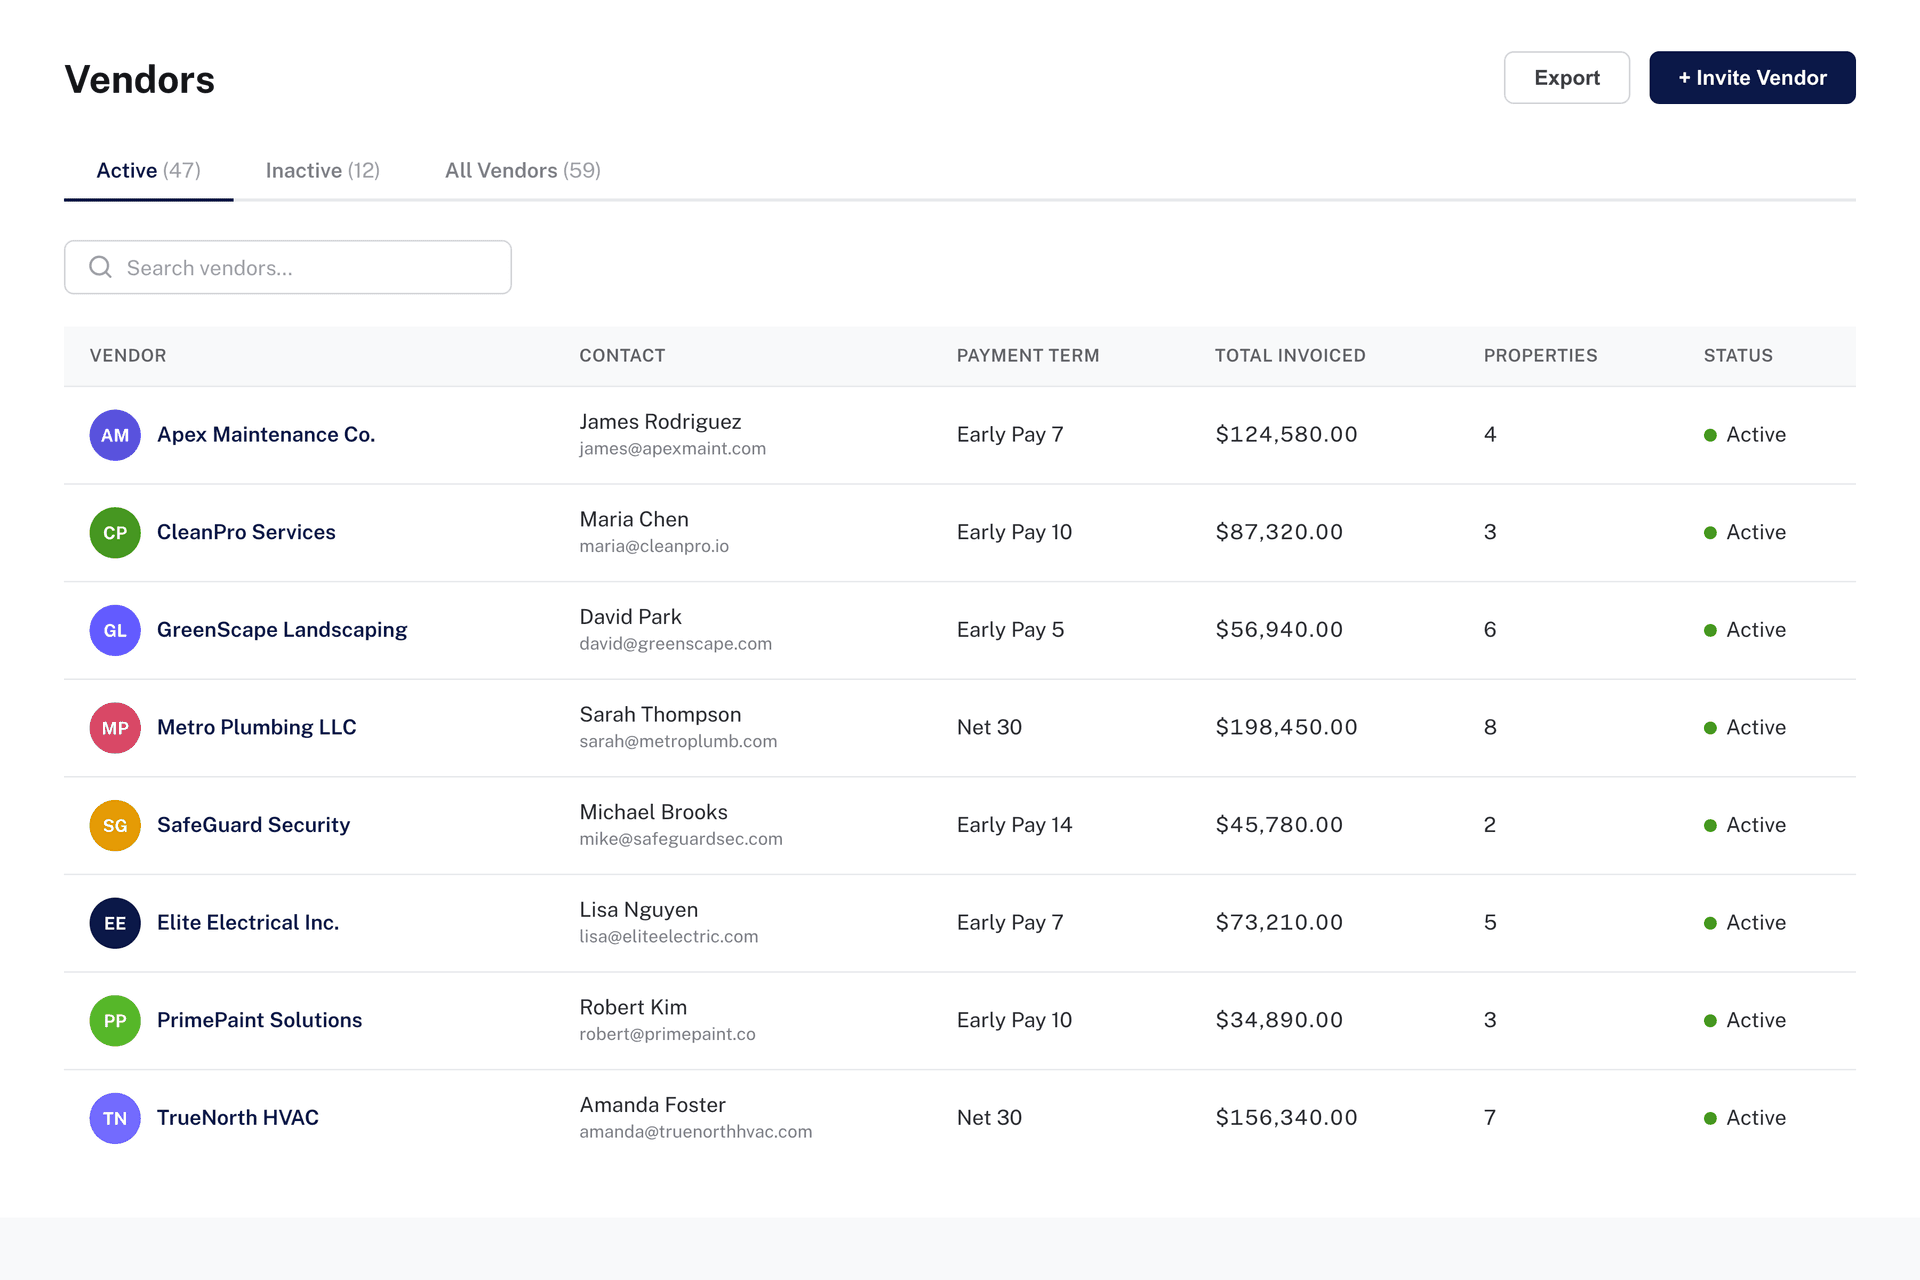This screenshot has width=1920, height=1280.
Task: Click the Elite Electrical Inc. avatar icon
Action: click(x=115, y=922)
